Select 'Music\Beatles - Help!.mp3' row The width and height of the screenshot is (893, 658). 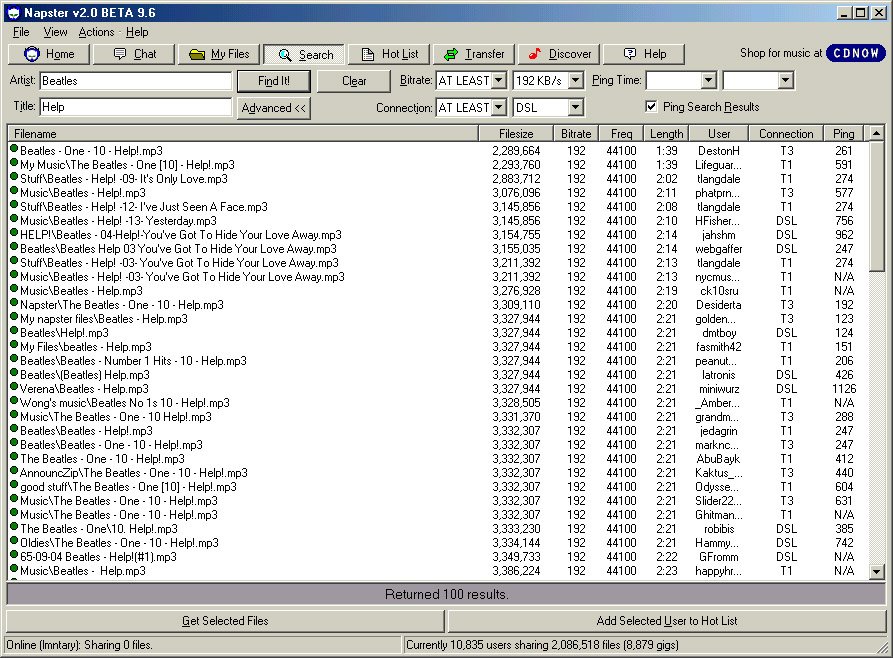pos(83,193)
